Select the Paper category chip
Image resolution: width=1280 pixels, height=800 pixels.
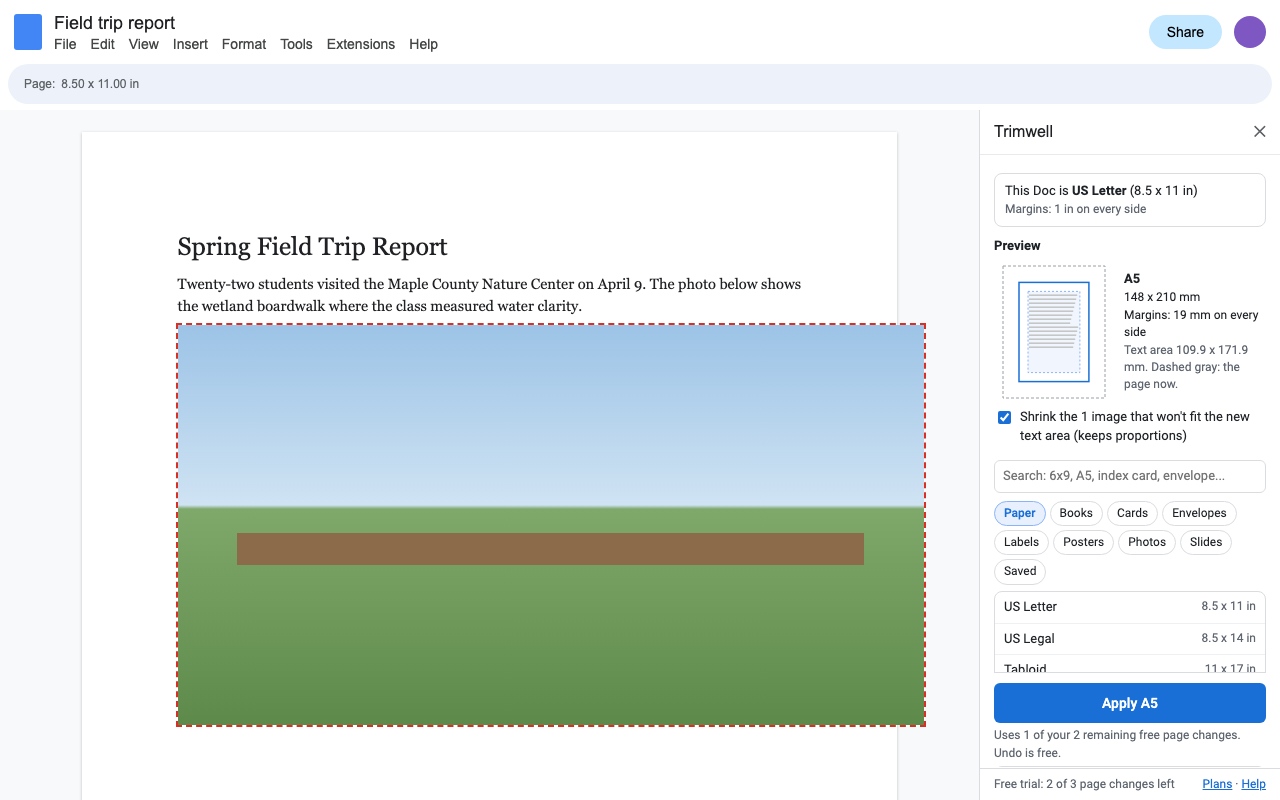click(1020, 513)
